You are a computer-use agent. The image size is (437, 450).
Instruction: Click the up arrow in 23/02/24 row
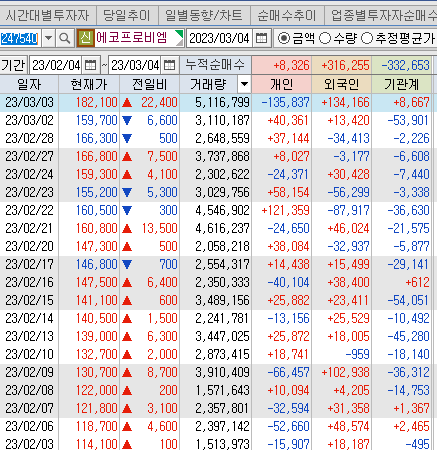point(127,175)
